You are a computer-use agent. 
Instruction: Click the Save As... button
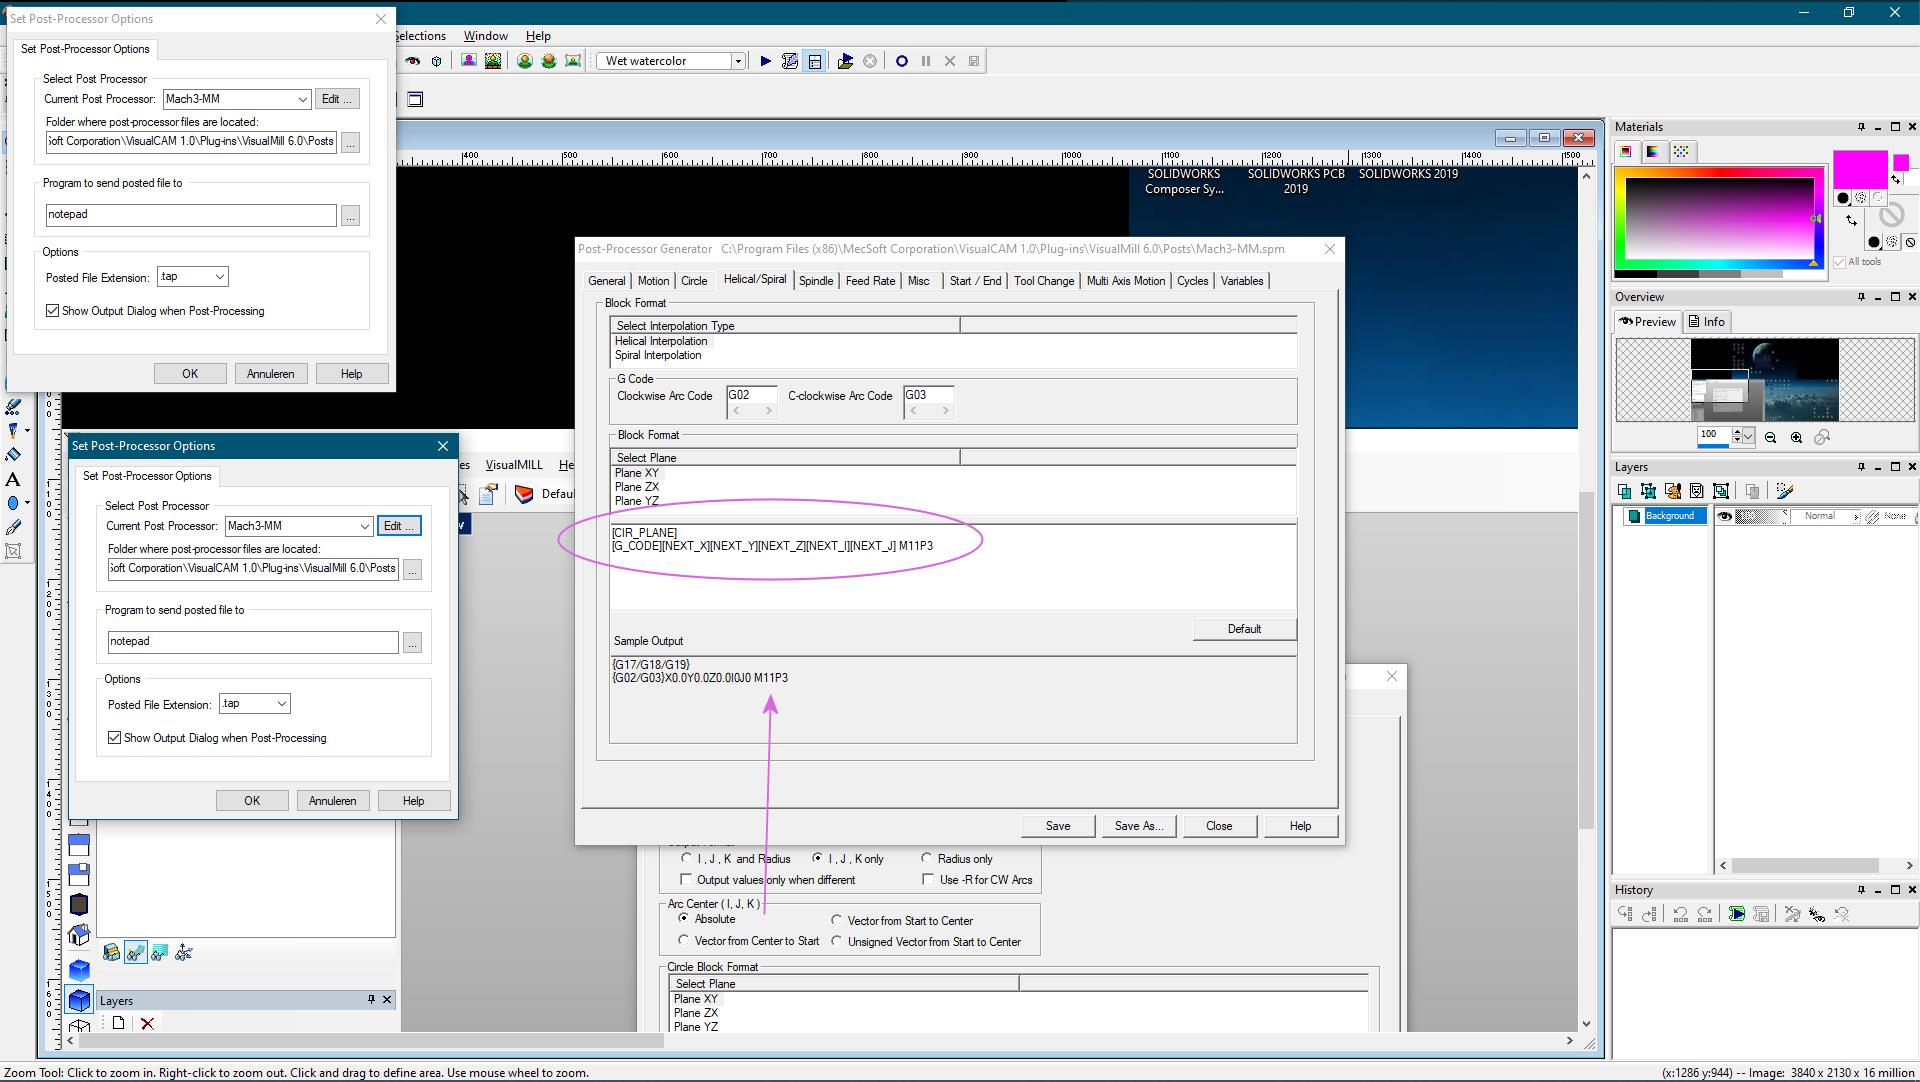pos(1139,826)
